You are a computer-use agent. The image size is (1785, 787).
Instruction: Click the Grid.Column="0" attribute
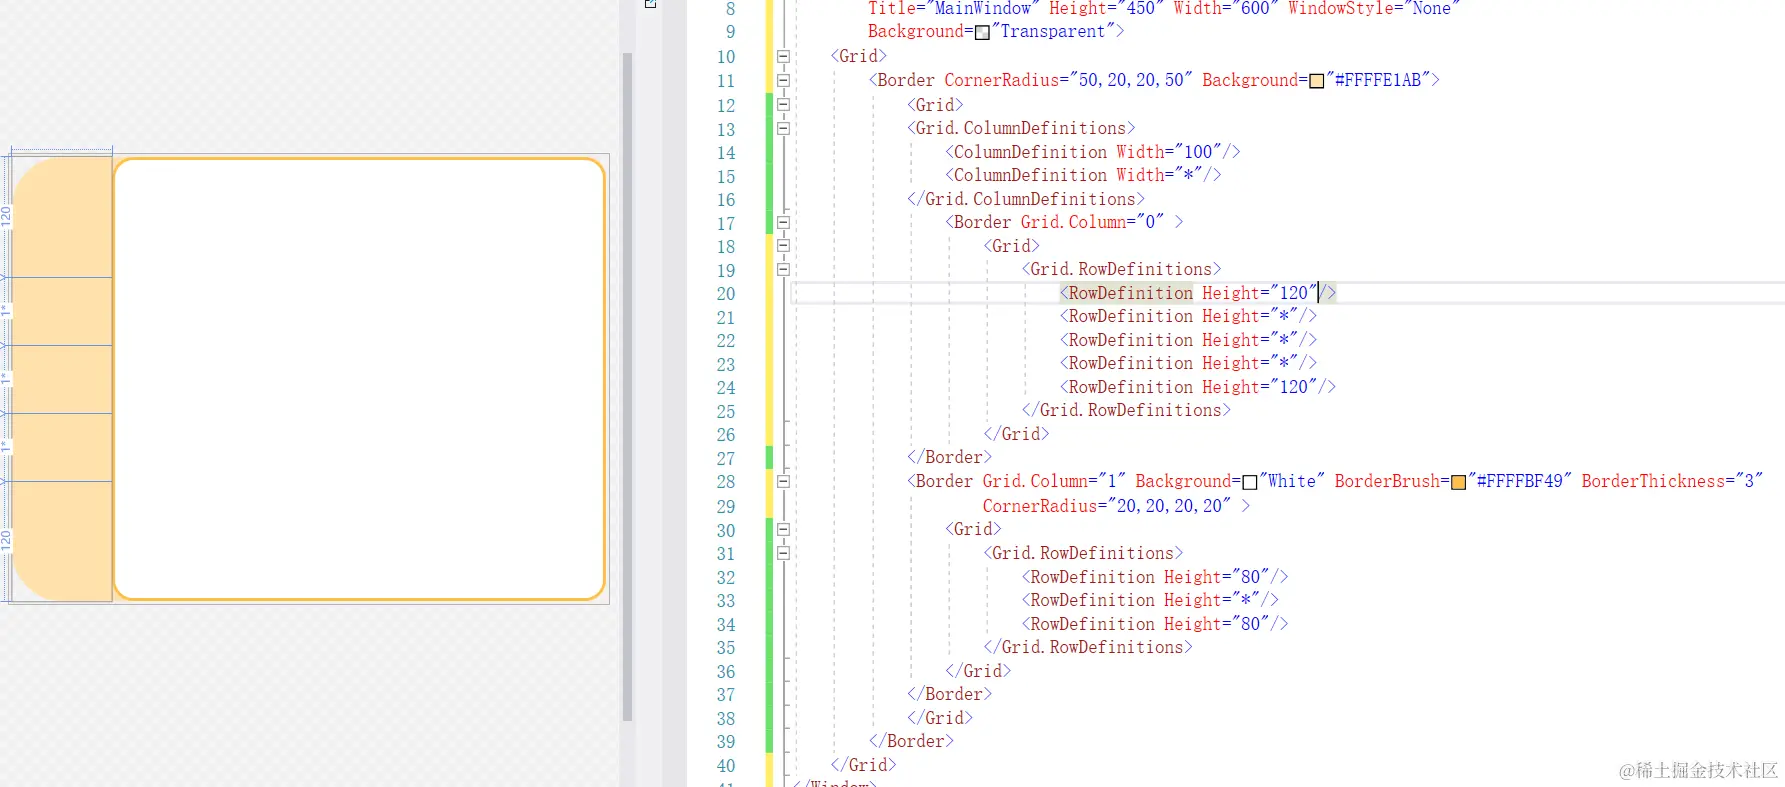coord(1092,222)
